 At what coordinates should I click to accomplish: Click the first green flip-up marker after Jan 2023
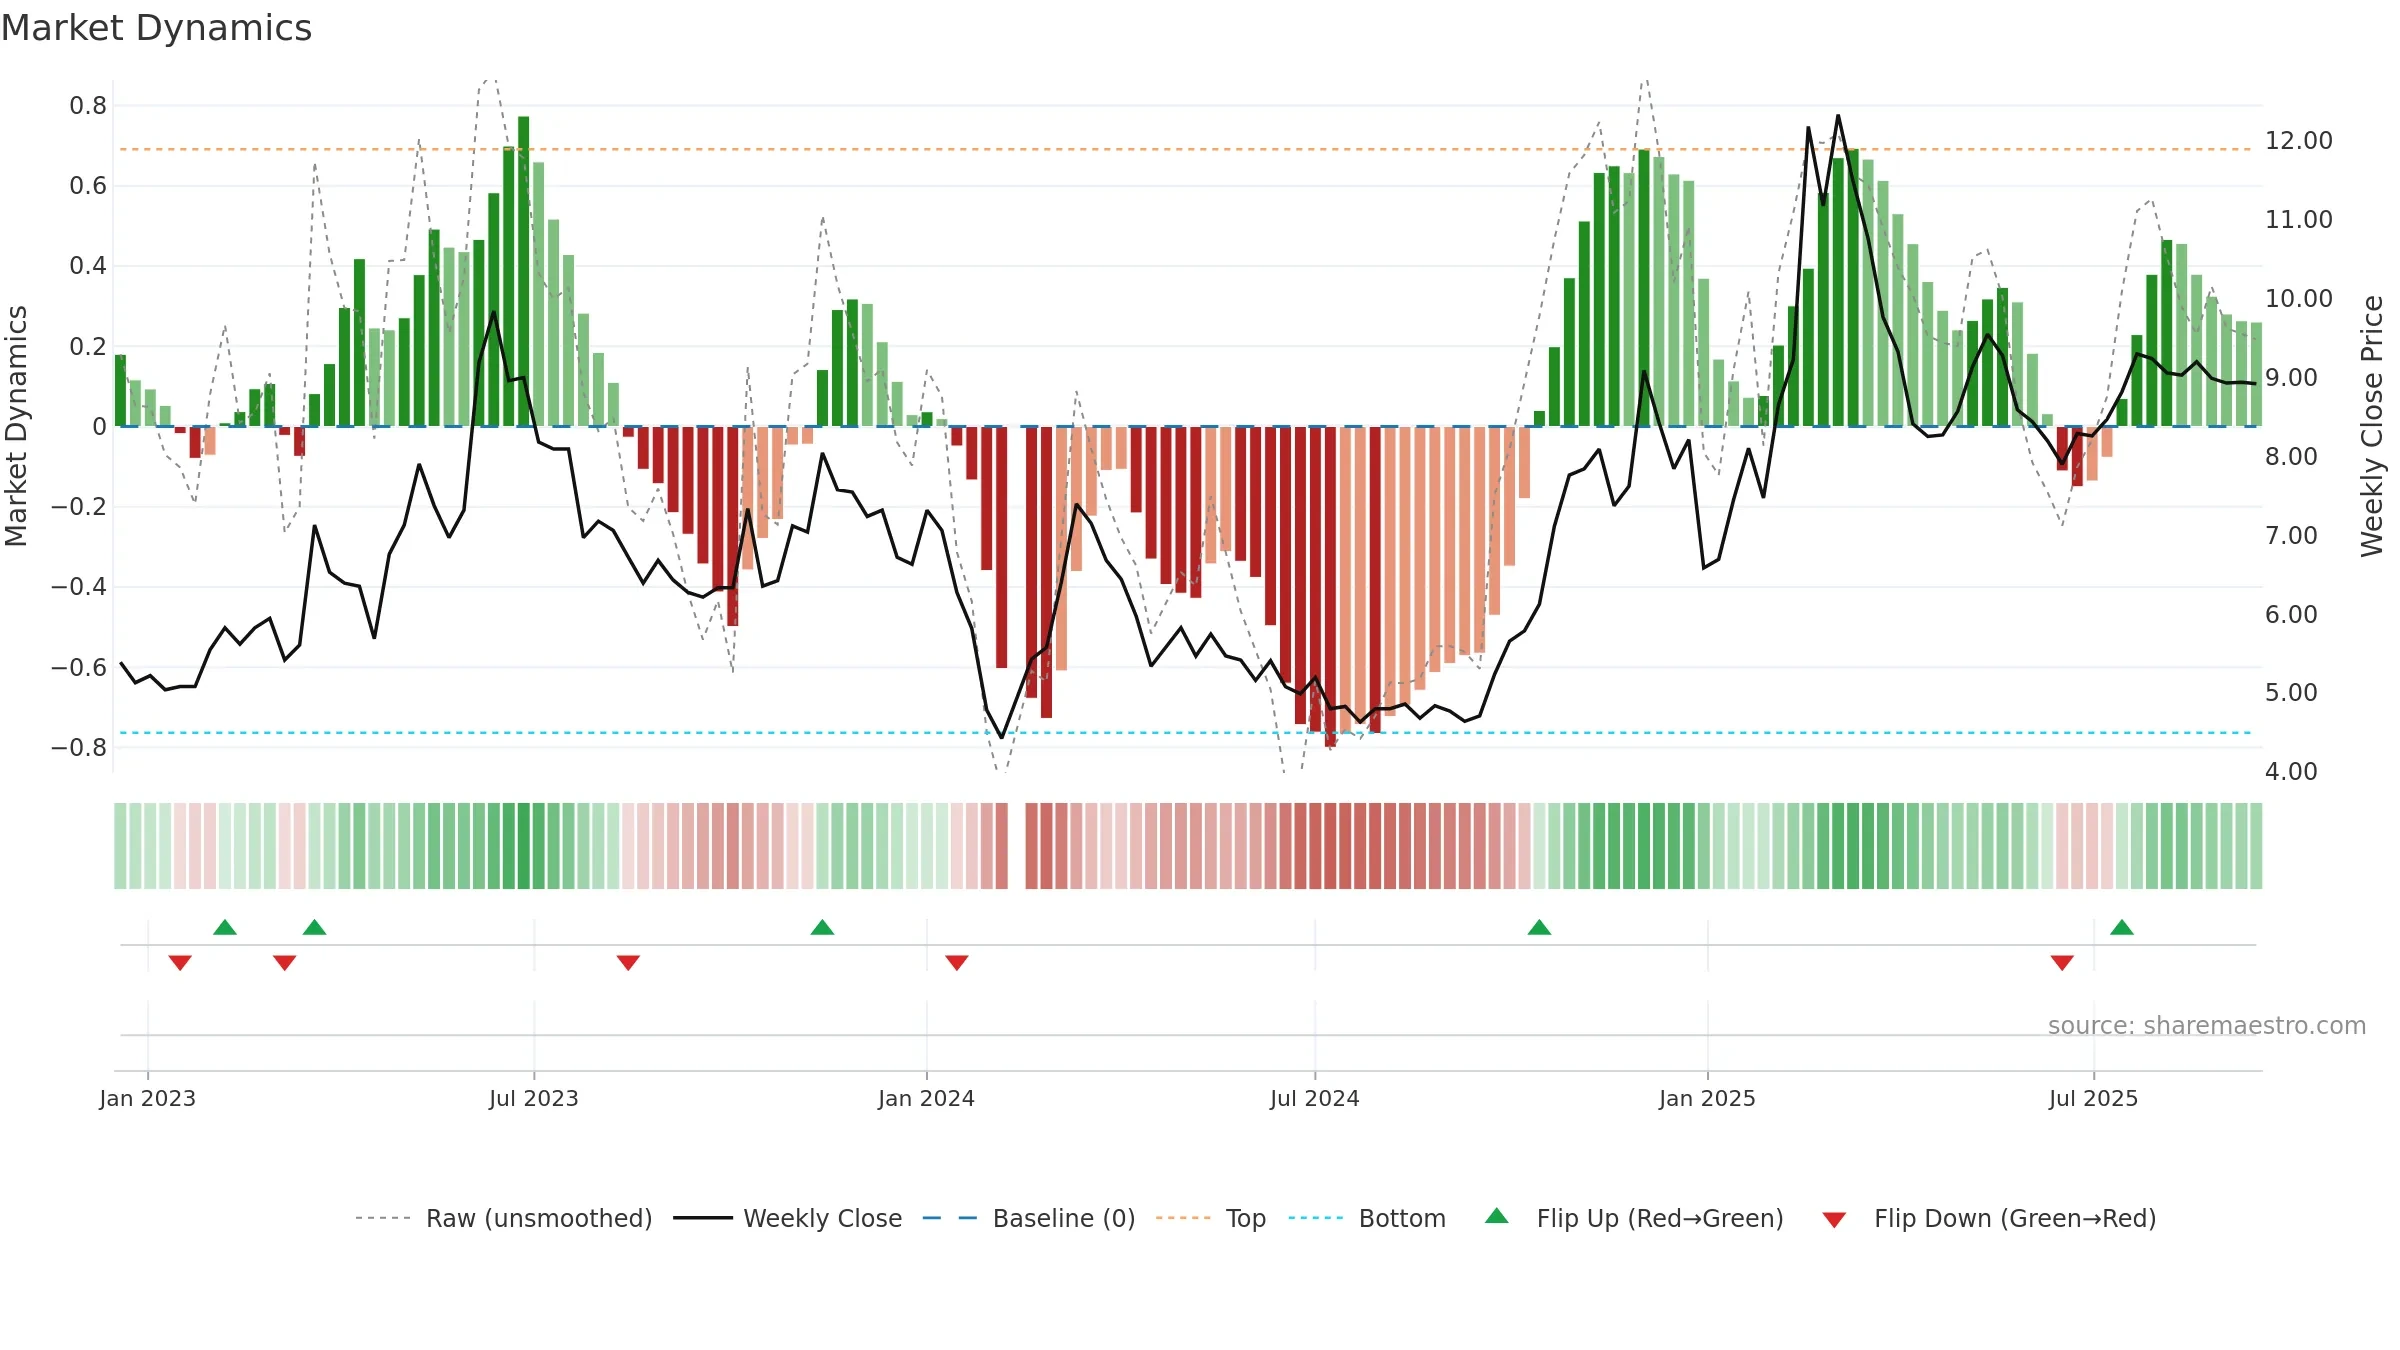pyautogui.click(x=225, y=927)
